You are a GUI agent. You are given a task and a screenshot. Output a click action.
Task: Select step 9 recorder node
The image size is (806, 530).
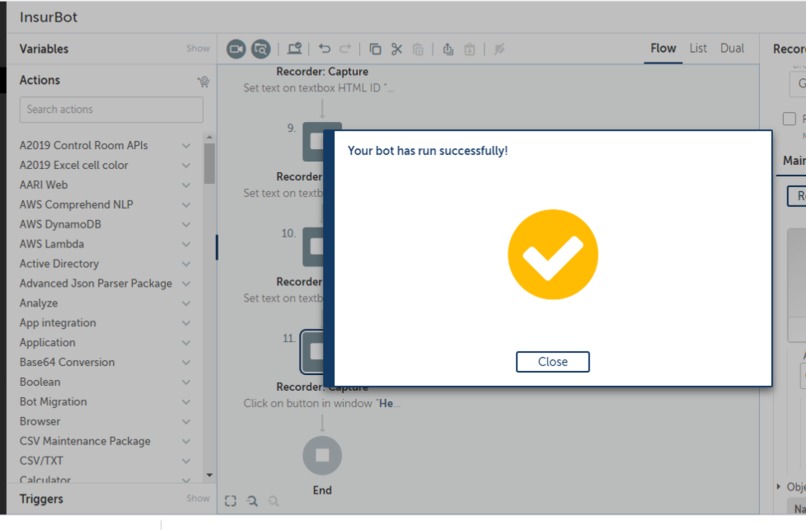click(x=313, y=142)
